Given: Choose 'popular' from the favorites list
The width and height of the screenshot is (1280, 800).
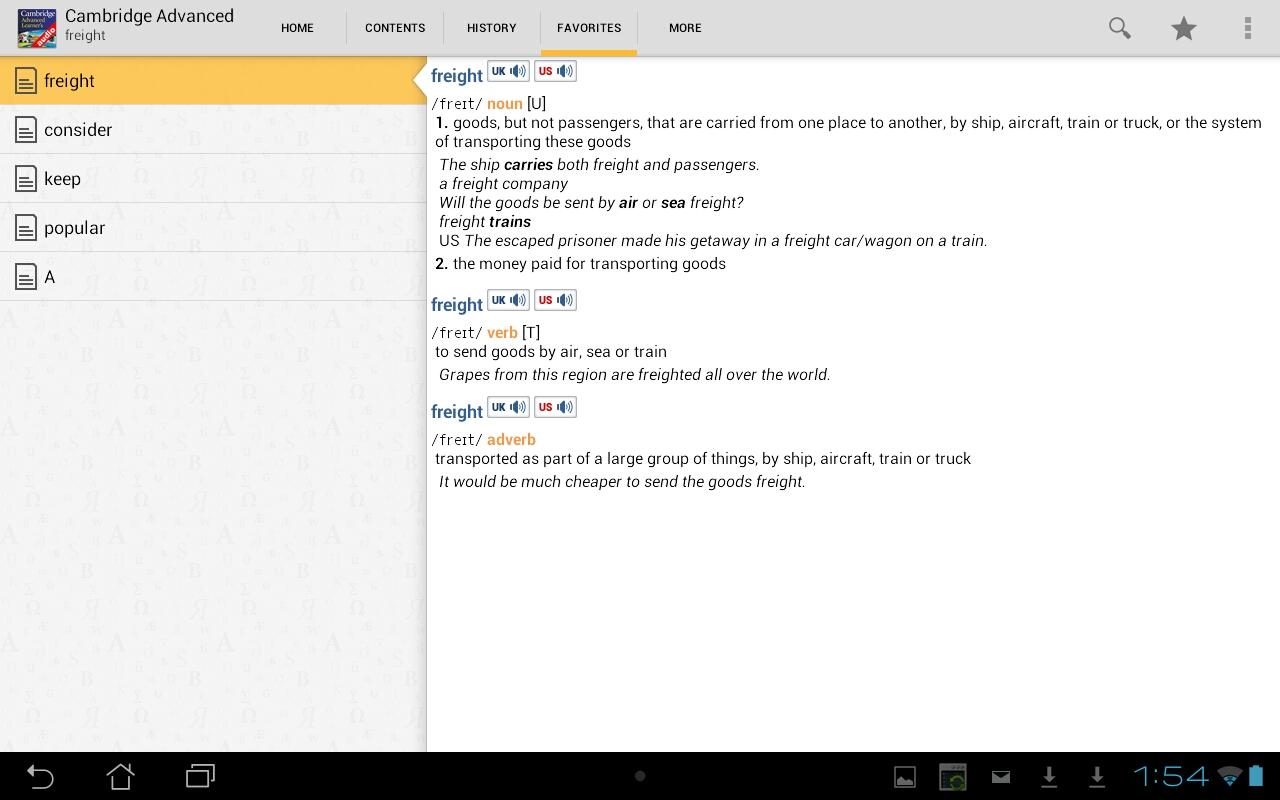Looking at the screenshot, I should coord(74,228).
